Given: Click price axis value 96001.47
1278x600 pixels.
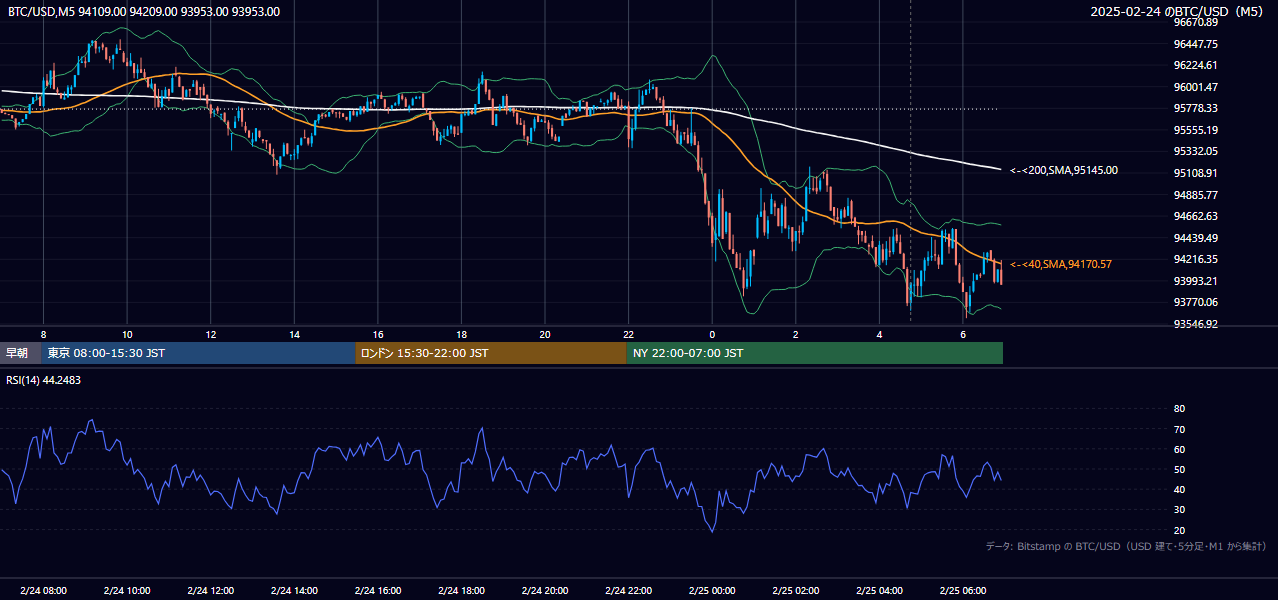Looking at the screenshot, I should pos(1195,87).
